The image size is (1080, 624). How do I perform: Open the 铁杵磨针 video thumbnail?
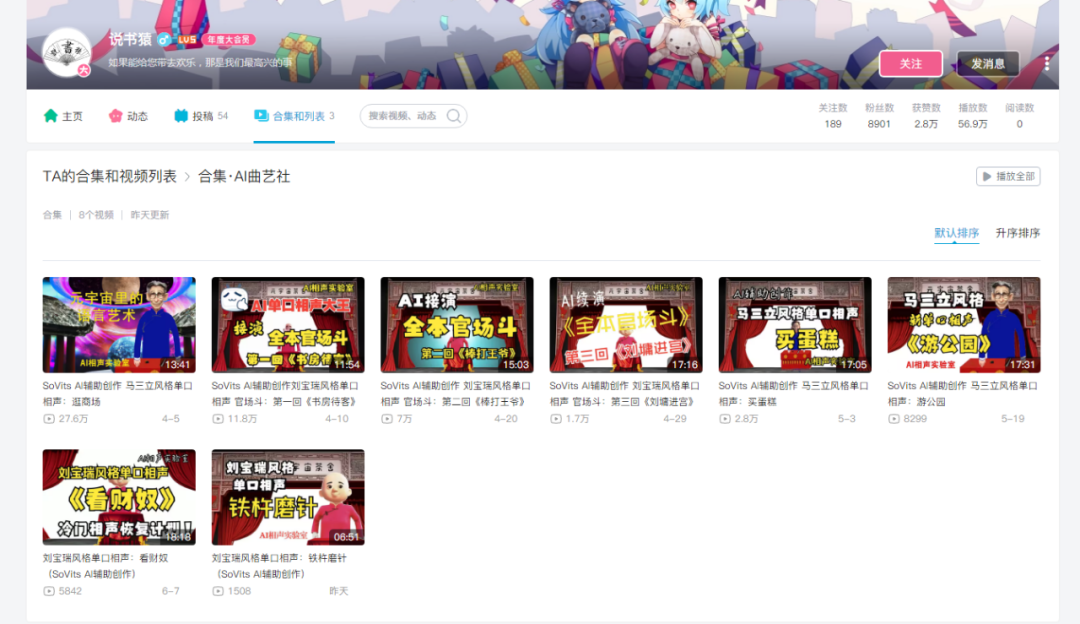[288, 497]
